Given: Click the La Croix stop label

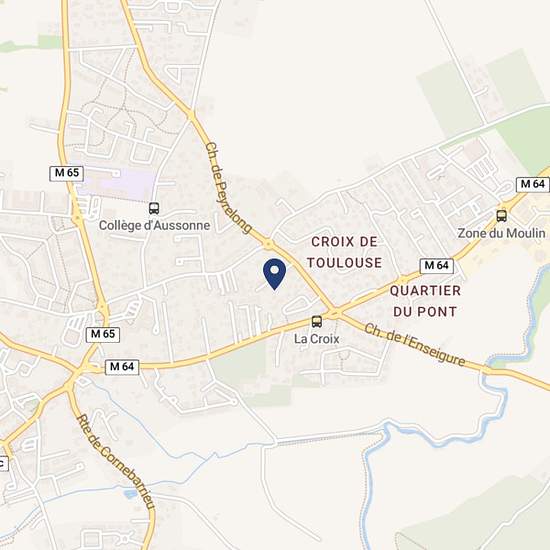Looking at the screenshot, I should (x=317, y=339).
